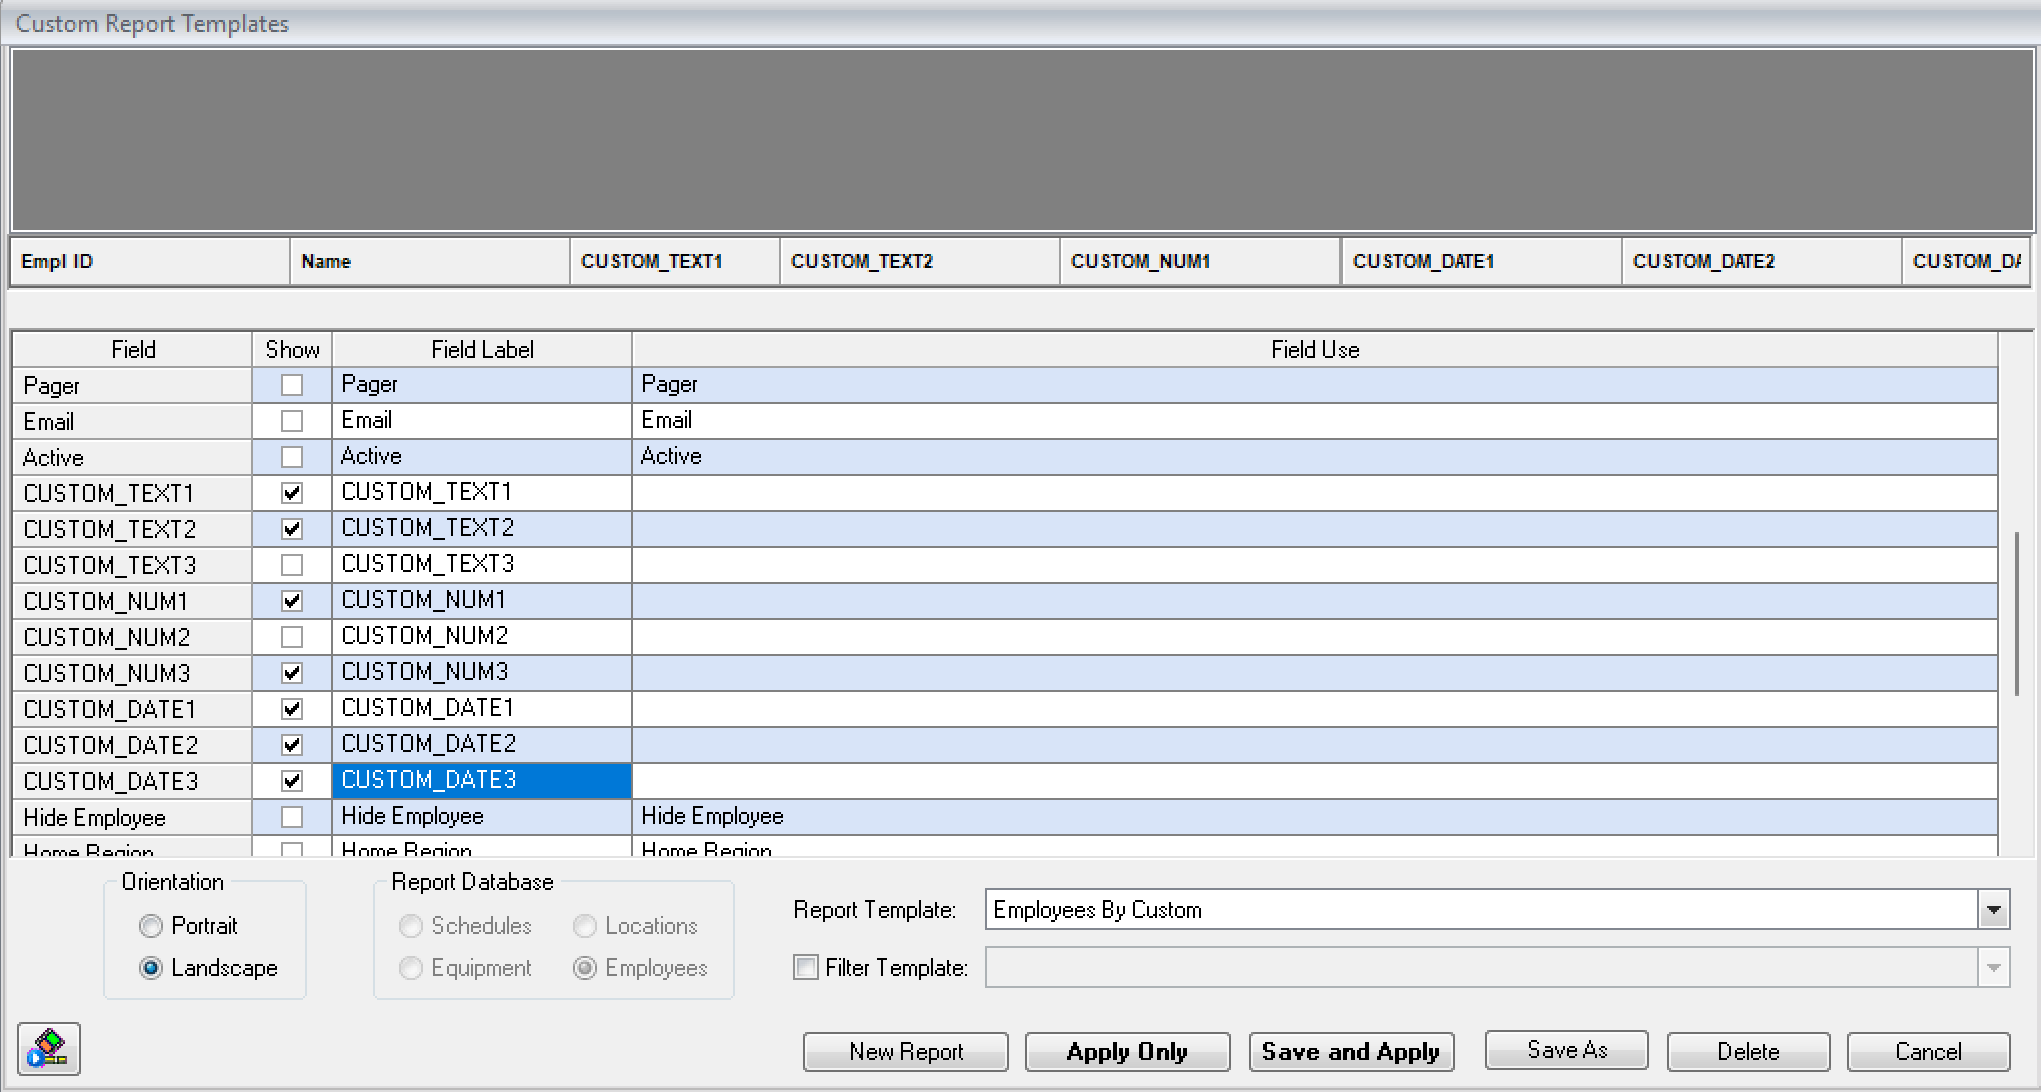Choose Equipment report database
The width and height of the screenshot is (2041, 1092).
pos(410,968)
